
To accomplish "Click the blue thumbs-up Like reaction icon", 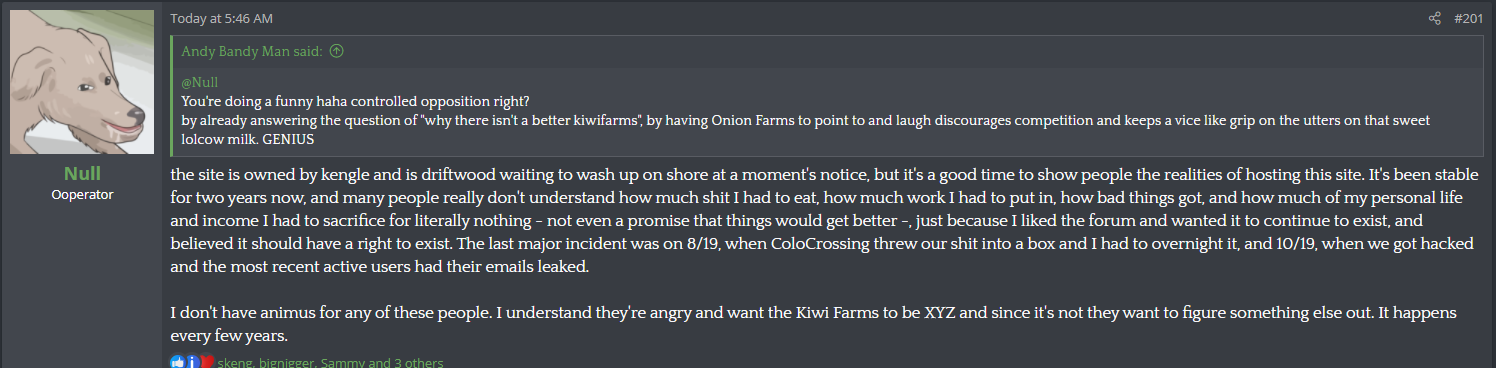I will click(177, 362).
